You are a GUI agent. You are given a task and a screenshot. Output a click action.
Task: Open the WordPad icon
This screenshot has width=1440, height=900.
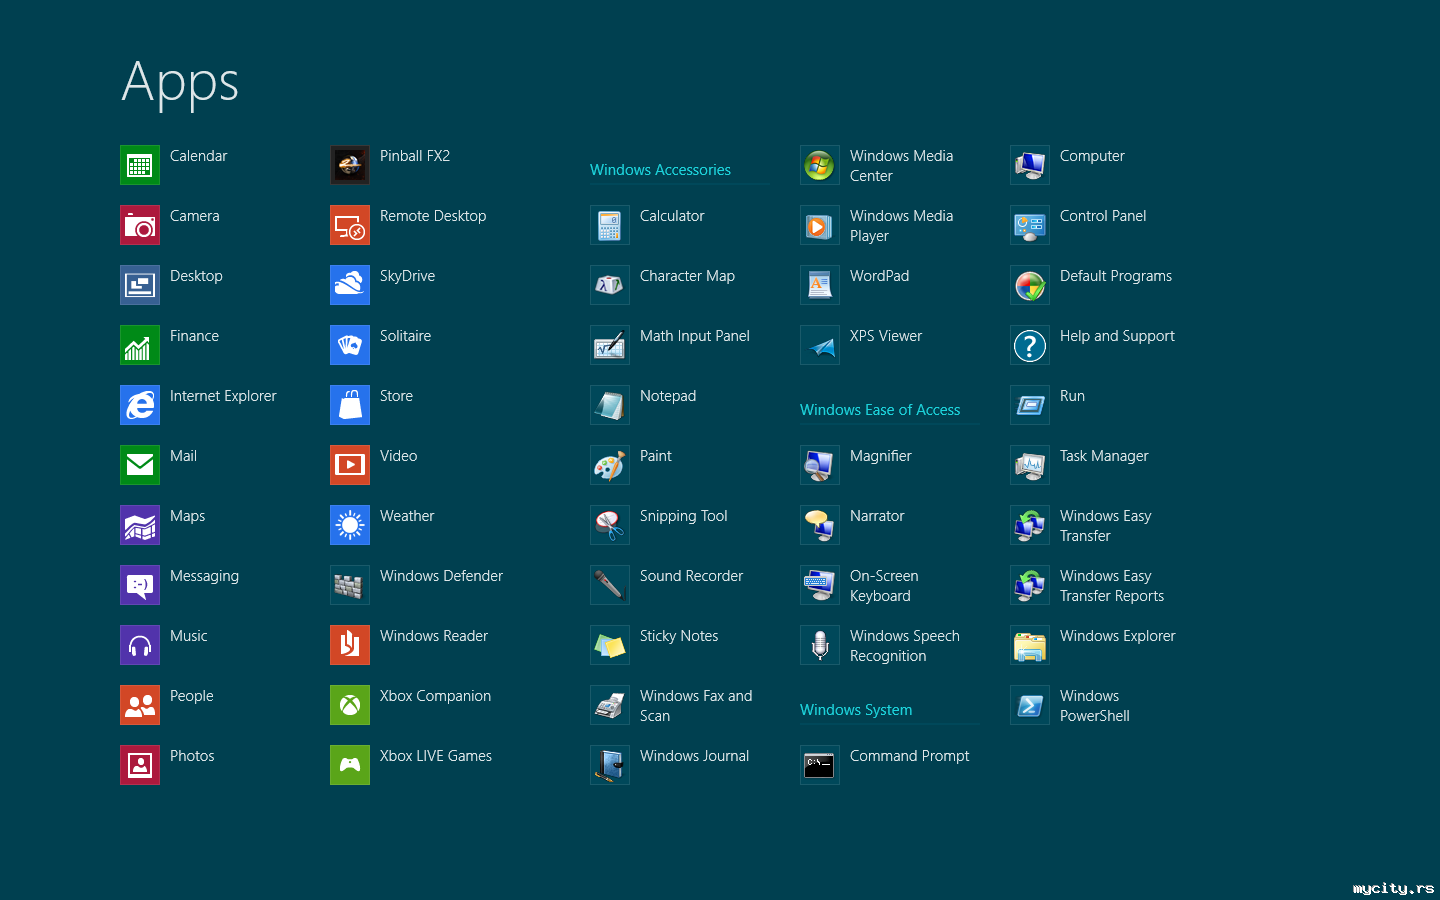pyautogui.click(x=820, y=285)
